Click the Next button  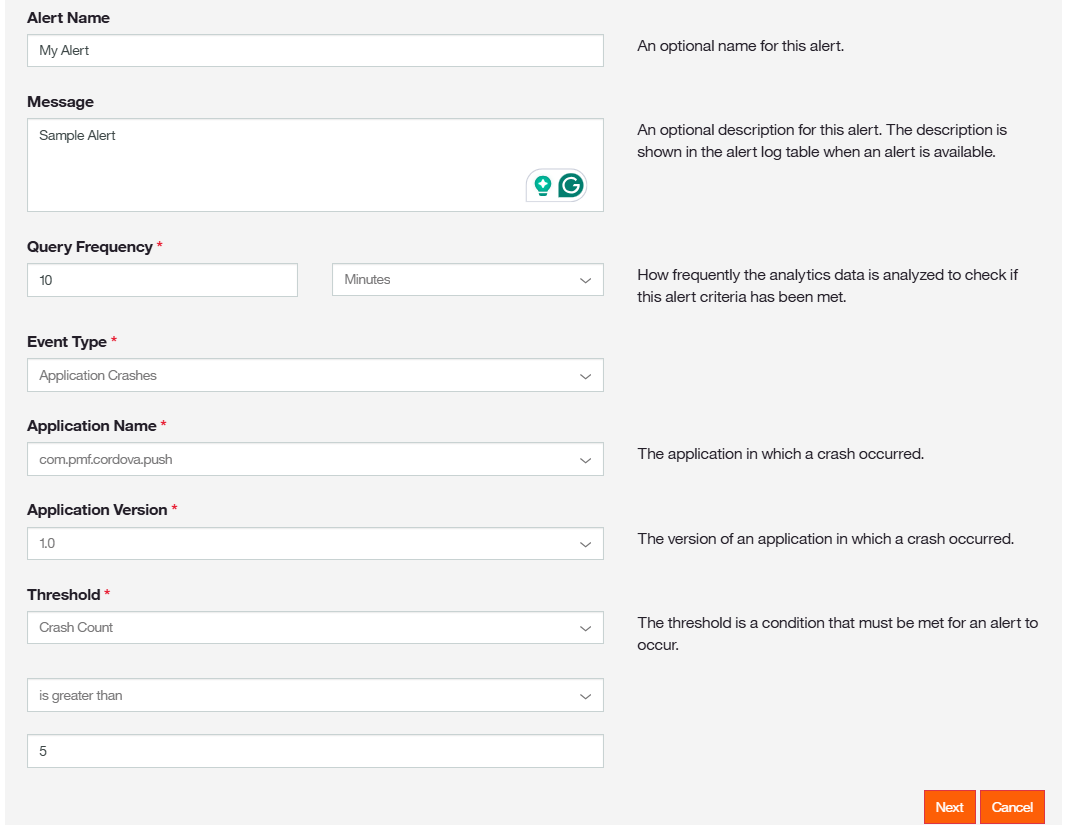tap(949, 807)
